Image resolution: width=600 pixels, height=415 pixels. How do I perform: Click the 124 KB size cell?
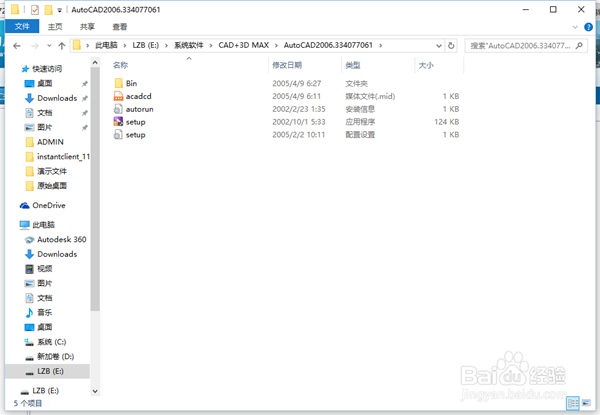(x=446, y=122)
